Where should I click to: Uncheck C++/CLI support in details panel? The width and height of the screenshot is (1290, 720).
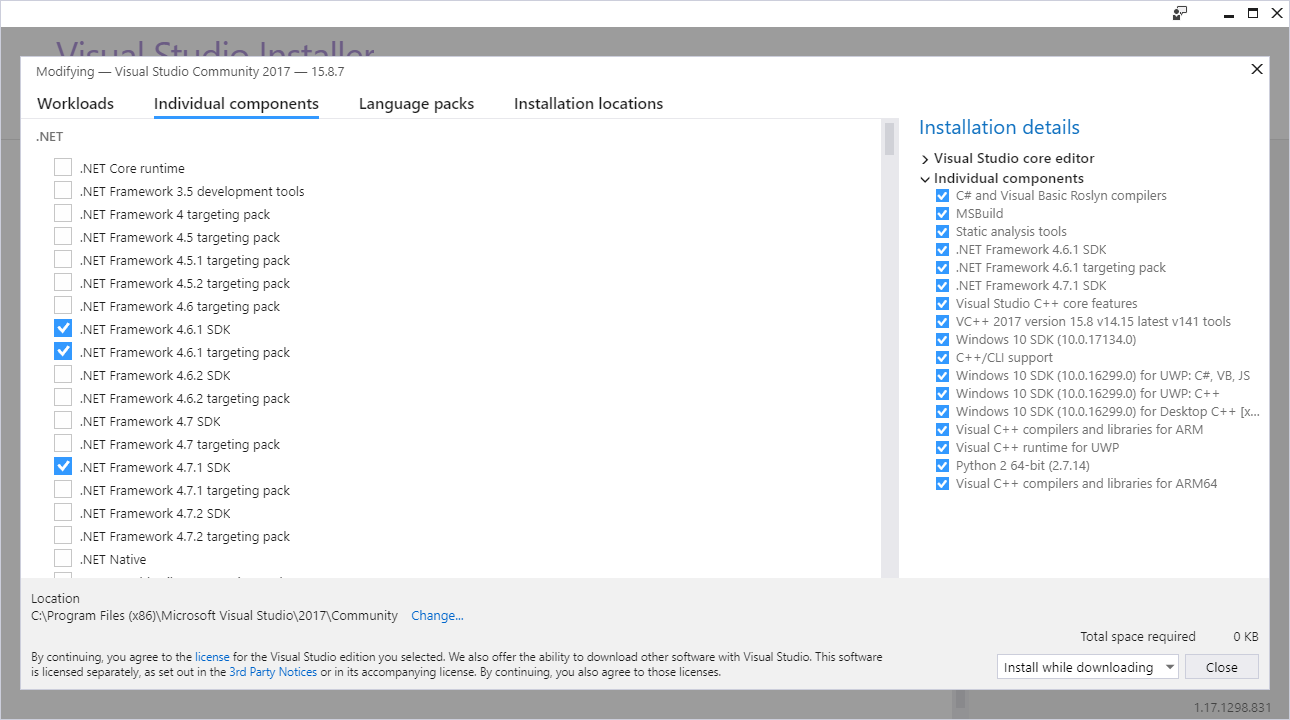click(942, 358)
